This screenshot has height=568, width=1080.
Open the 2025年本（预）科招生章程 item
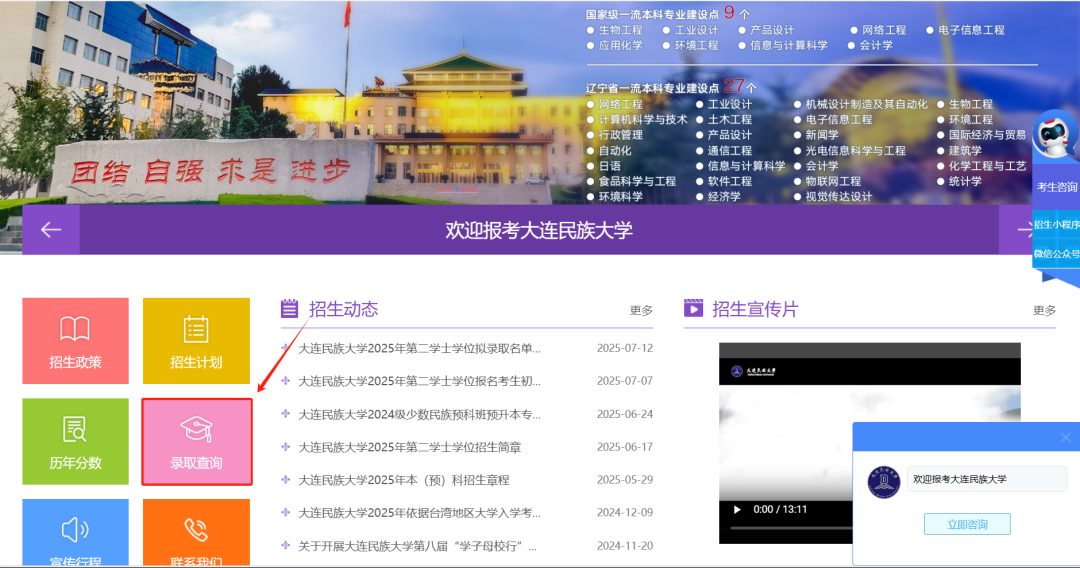click(x=403, y=480)
